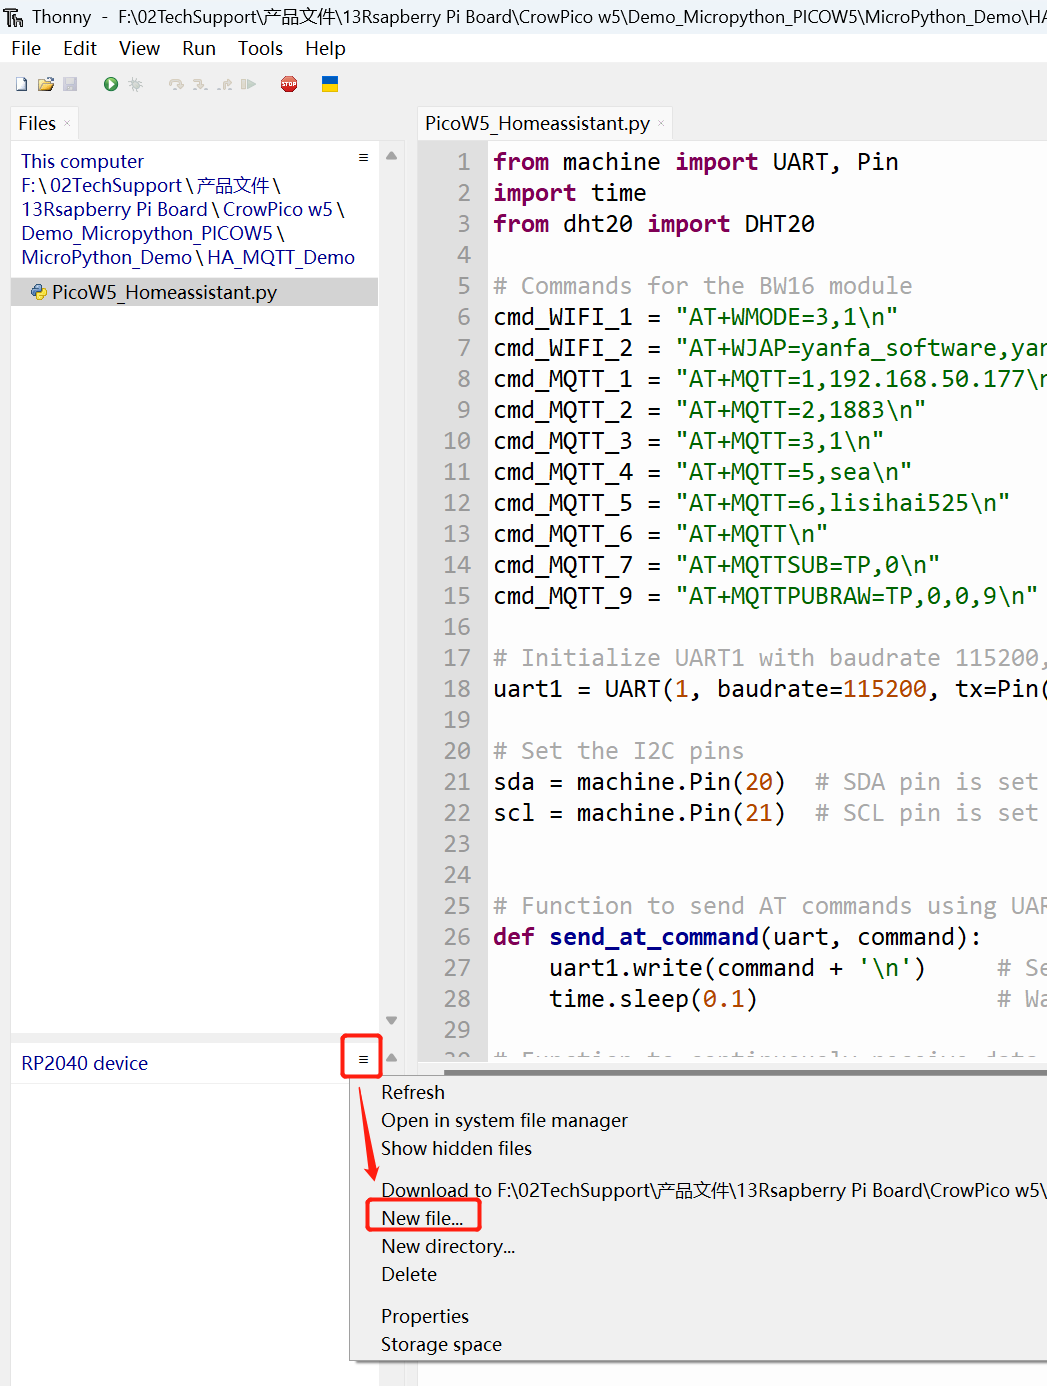
Task: Choose Storage space in the context menu
Action: coord(441,1344)
